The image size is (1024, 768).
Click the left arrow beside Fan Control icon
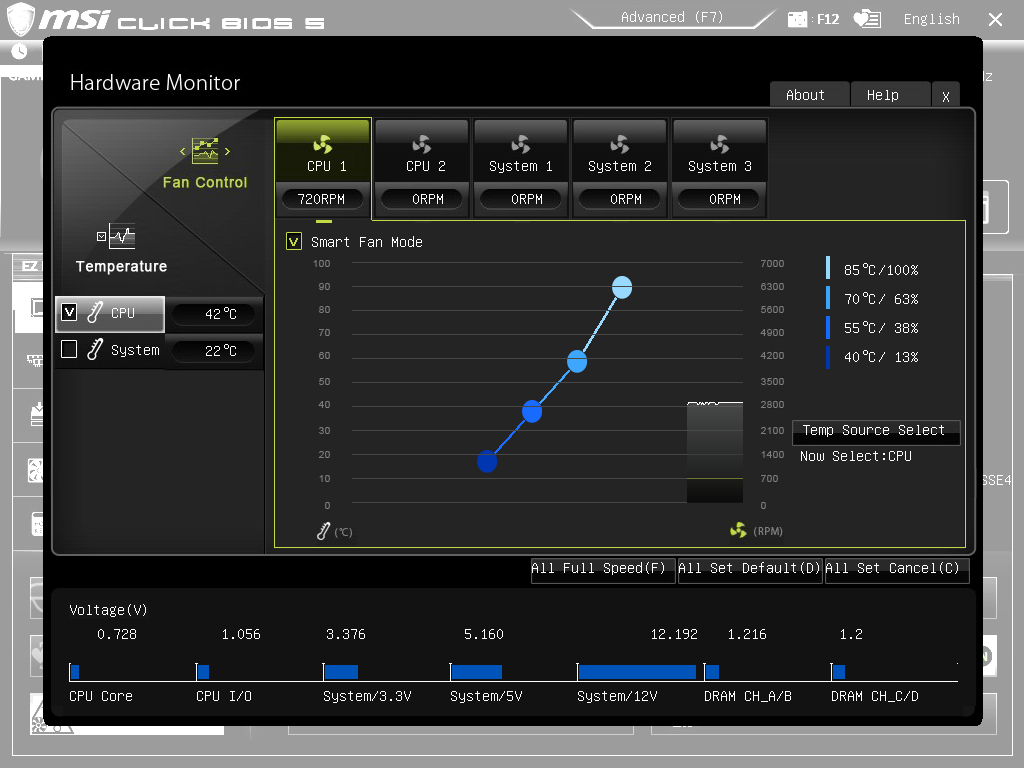point(183,152)
